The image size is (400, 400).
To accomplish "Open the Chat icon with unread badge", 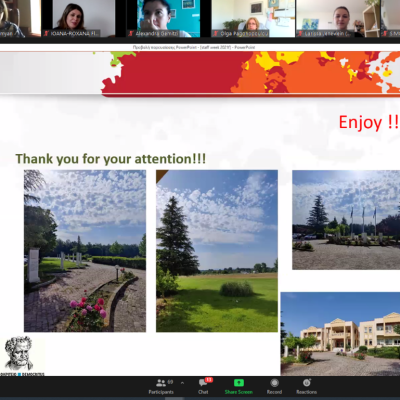I will click(x=203, y=383).
